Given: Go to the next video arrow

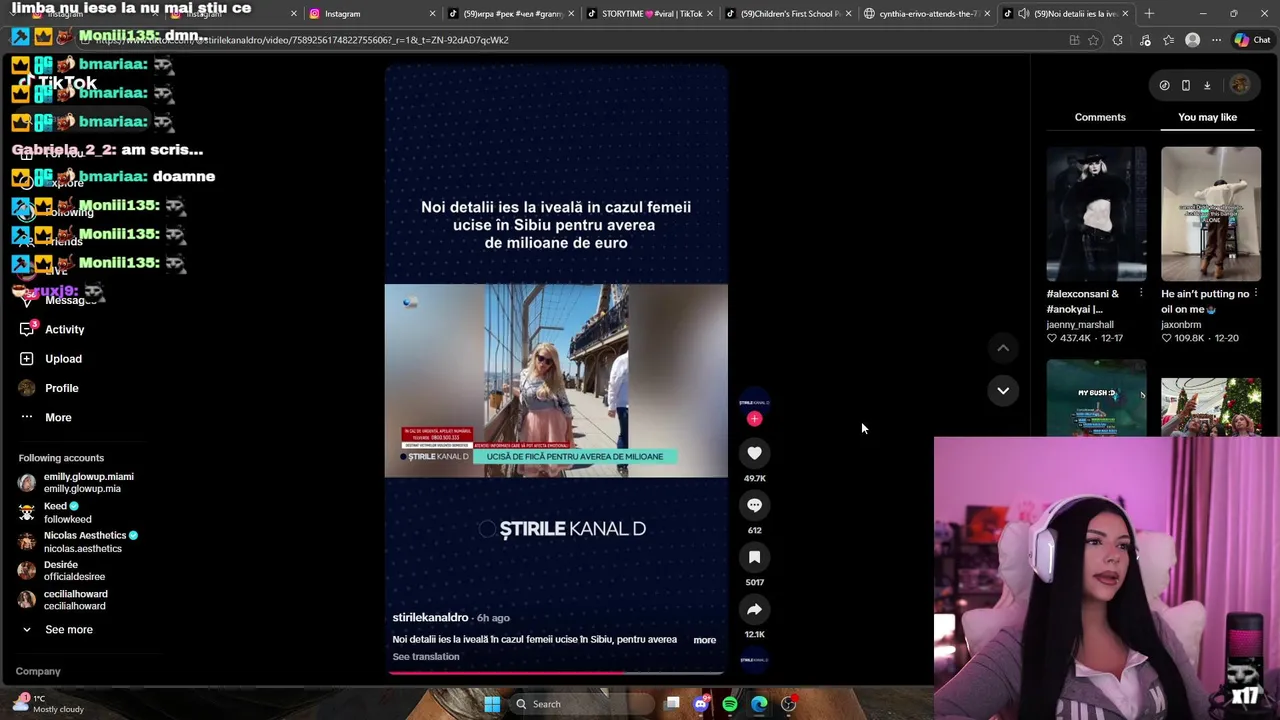Looking at the screenshot, I should click(1003, 390).
